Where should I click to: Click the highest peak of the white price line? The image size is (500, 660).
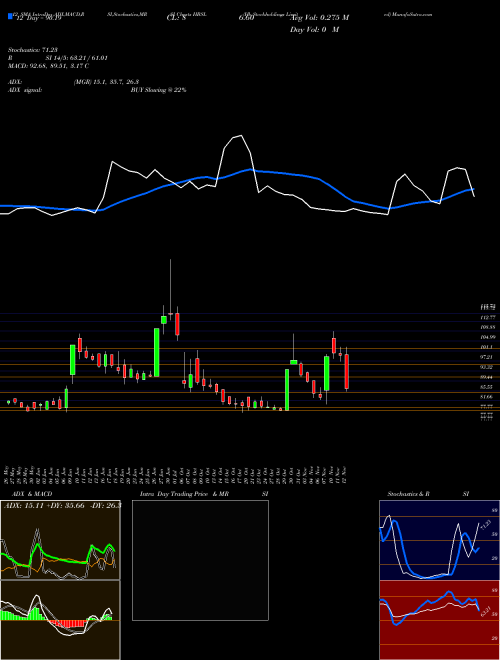point(241,136)
